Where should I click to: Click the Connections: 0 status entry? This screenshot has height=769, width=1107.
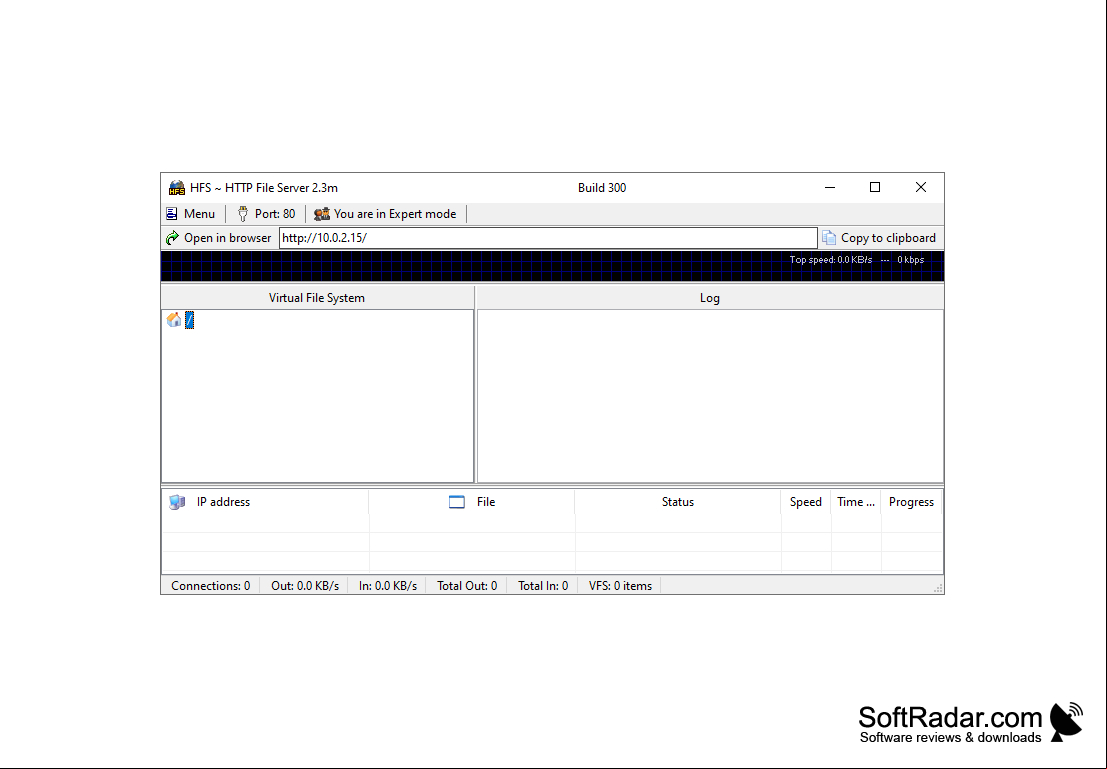pos(210,586)
